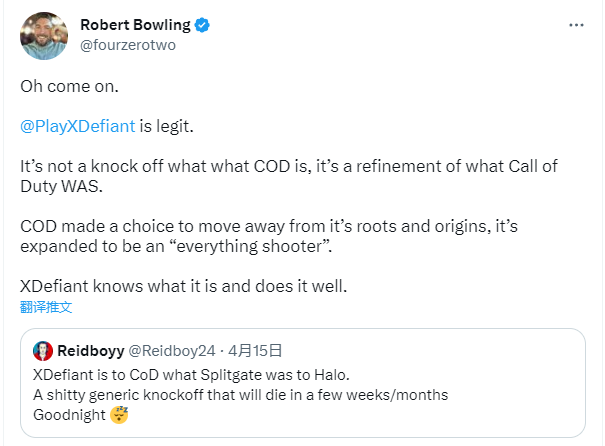Click the 'is legit.' text after the mention

coord(166,126)
